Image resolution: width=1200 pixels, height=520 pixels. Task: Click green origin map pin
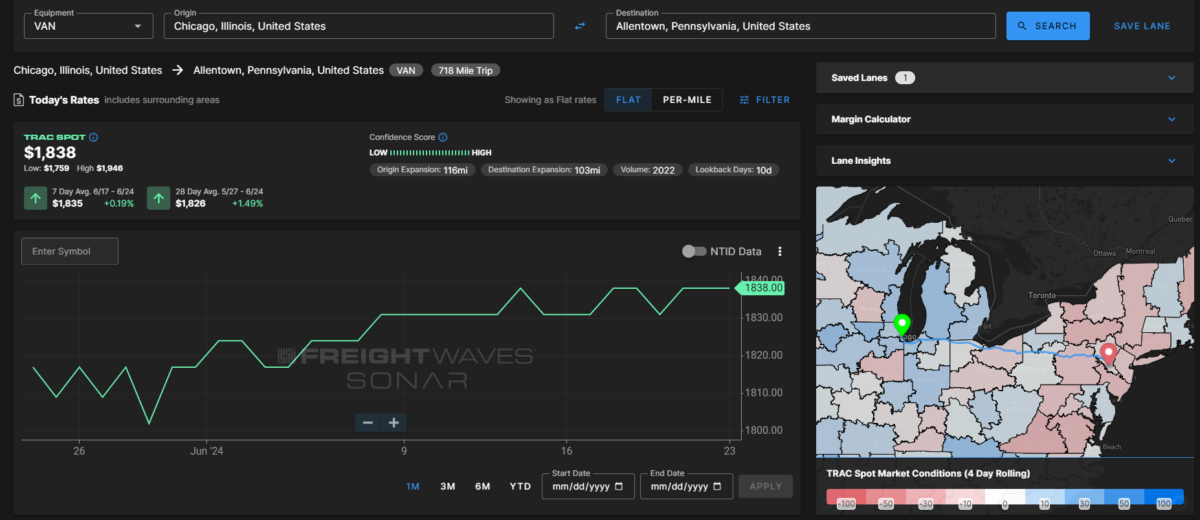tap(902, 325)
